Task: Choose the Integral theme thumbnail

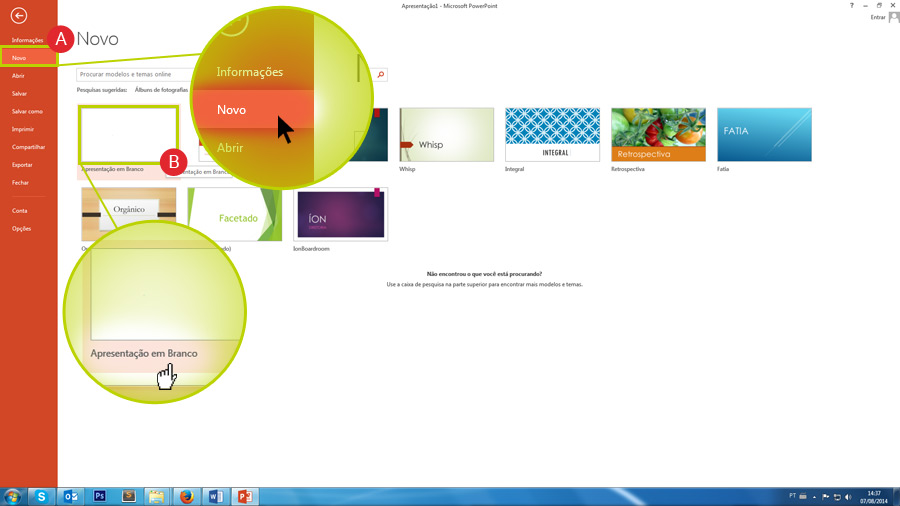Action: [552, 134]
